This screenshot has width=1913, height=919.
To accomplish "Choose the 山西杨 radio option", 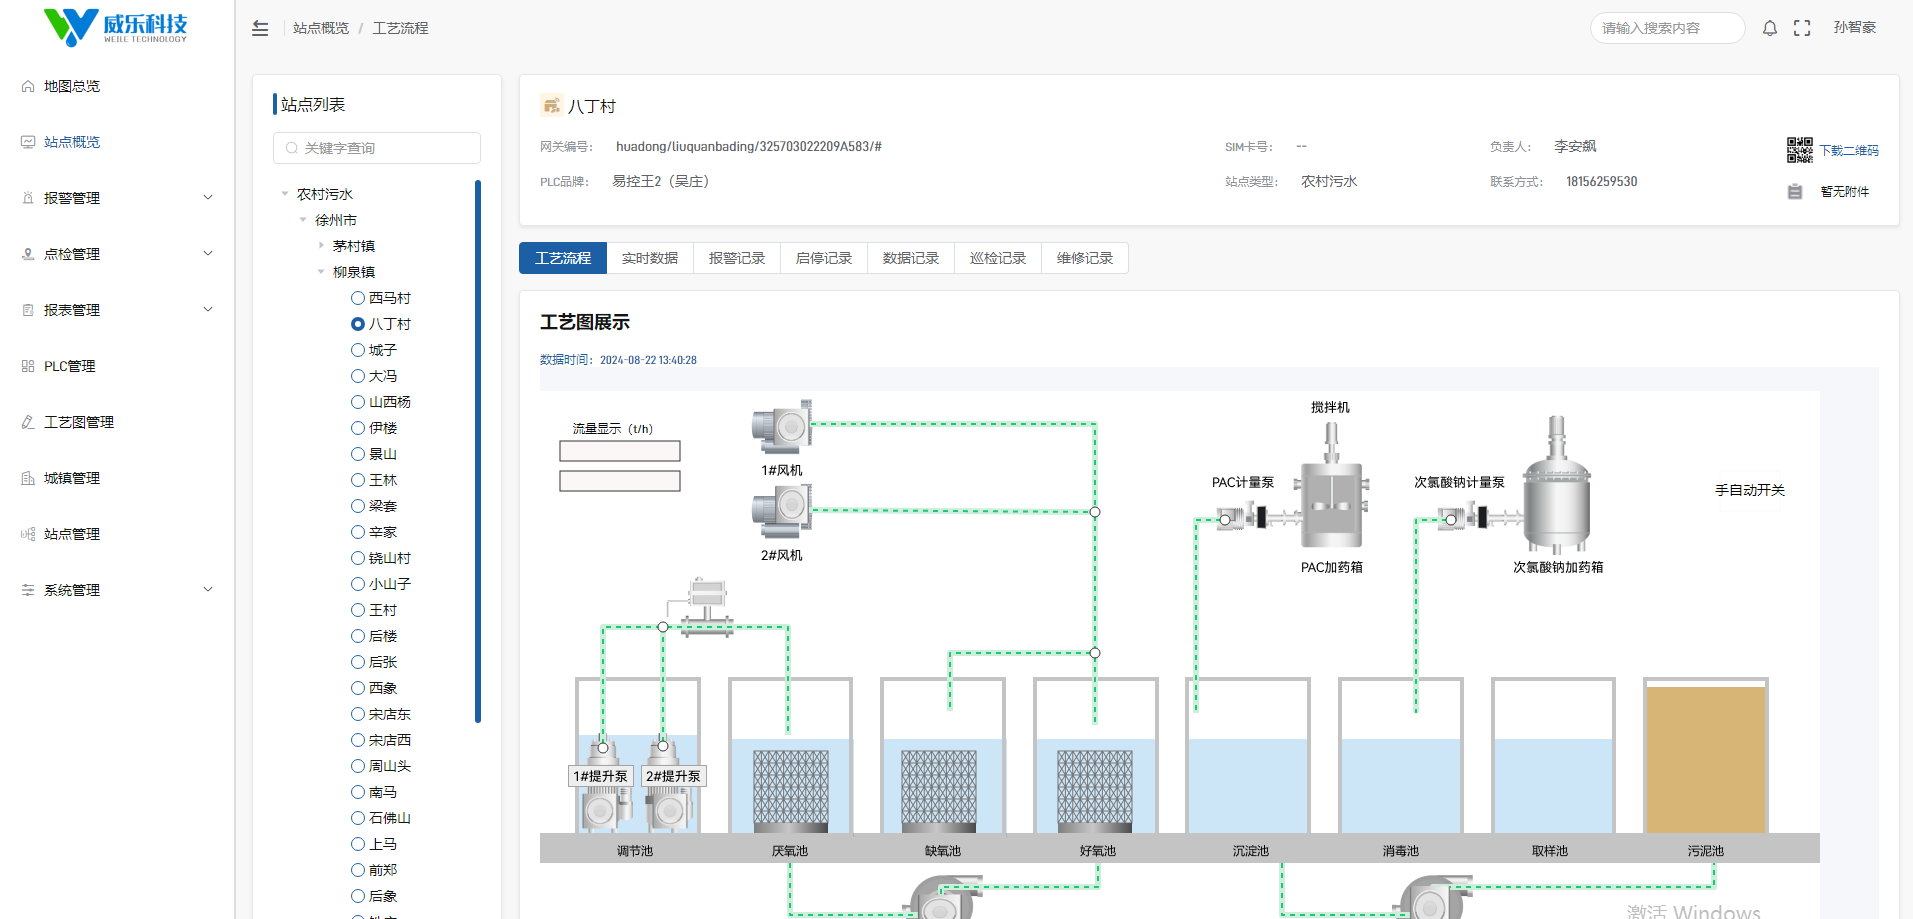I will (x=358, y=402).
